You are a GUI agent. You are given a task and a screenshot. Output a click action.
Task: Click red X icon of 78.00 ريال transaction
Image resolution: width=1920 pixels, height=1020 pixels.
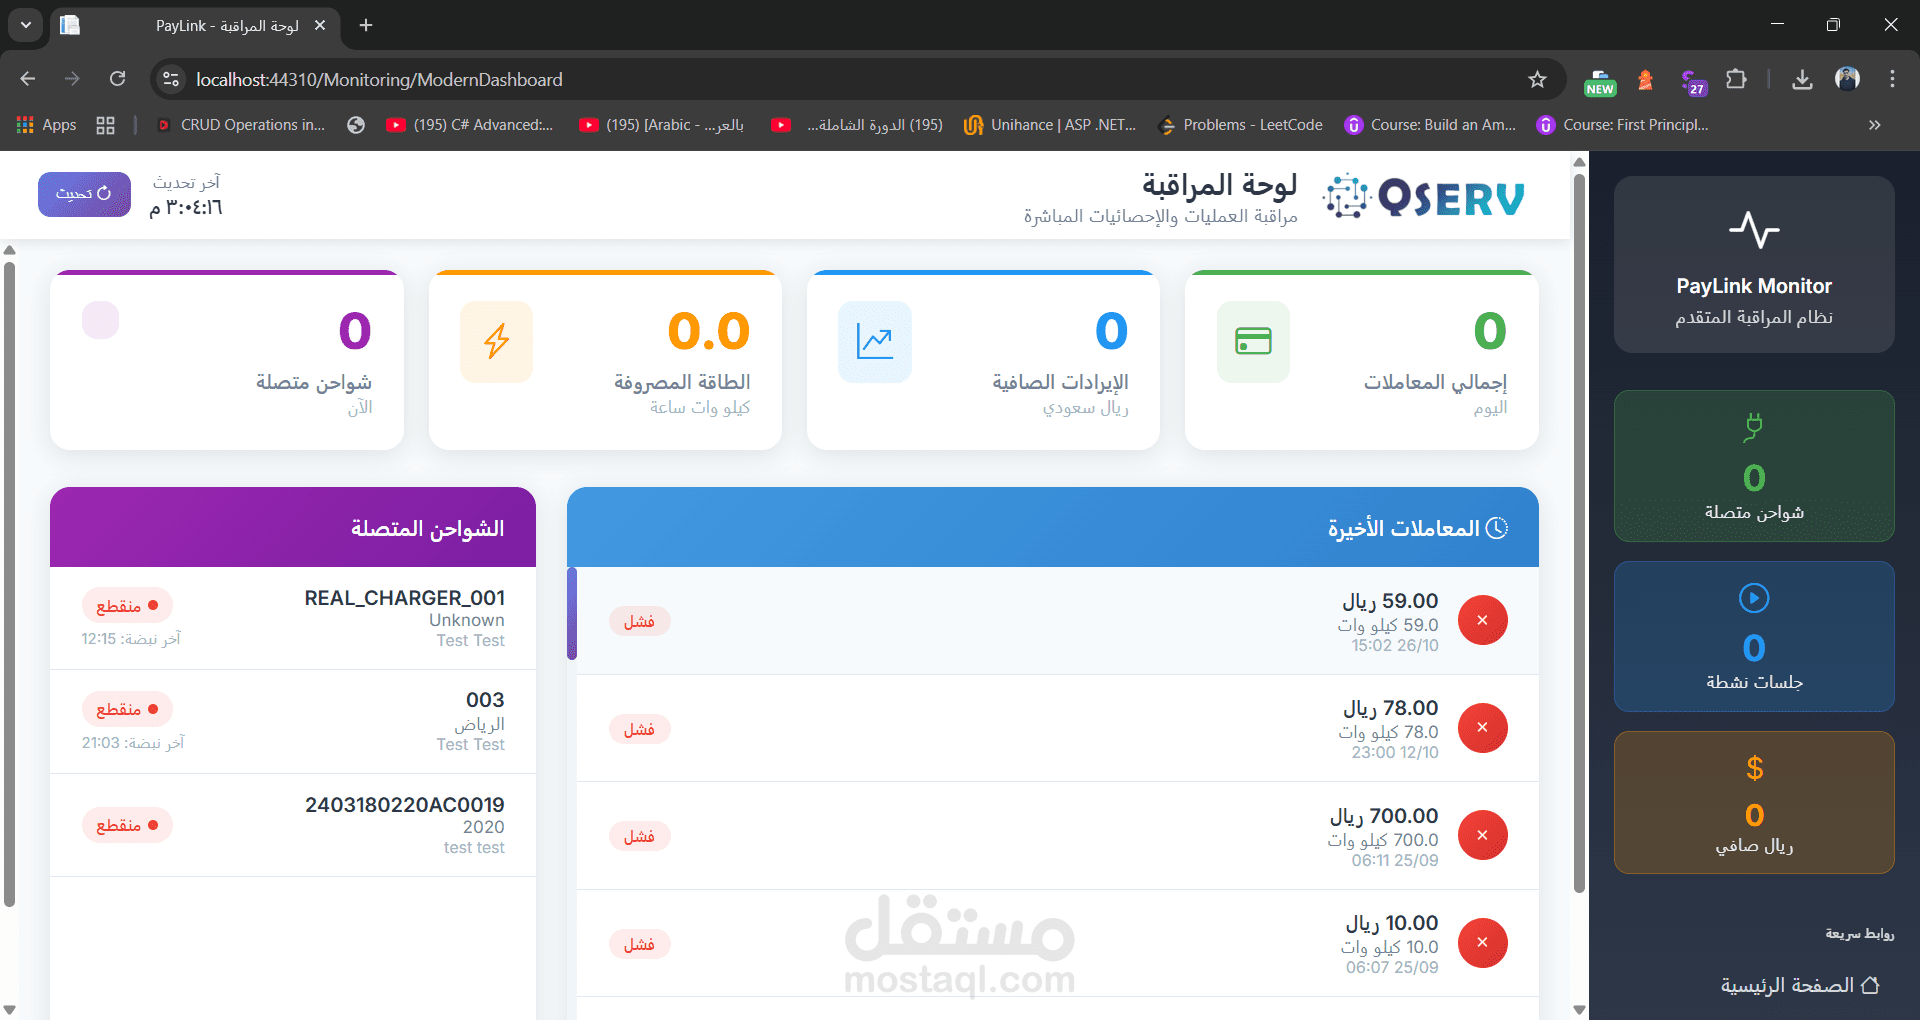pyautogui.click(x=1483, y=727)
